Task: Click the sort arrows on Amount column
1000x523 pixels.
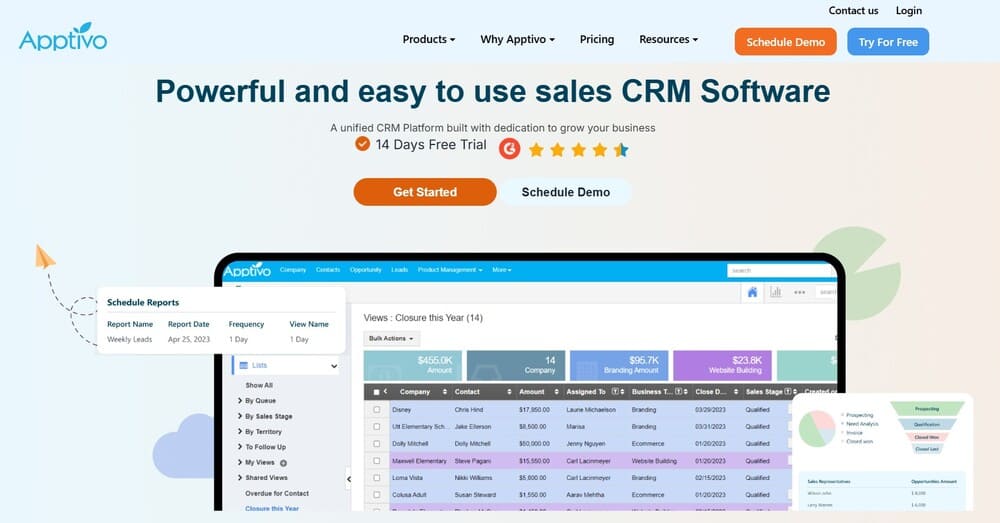Action: coord(556,392)
